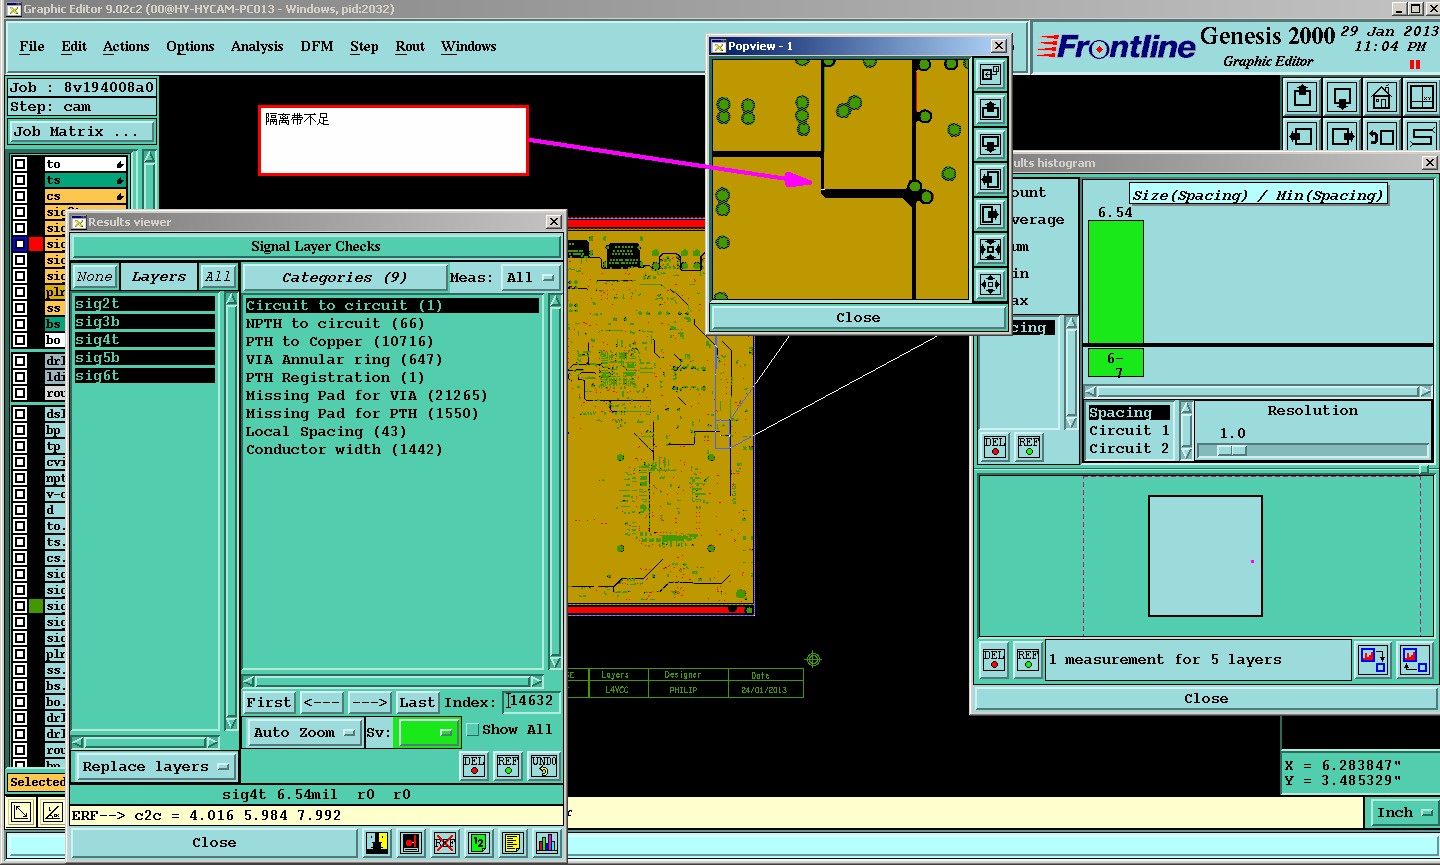Click the REF icon in Results viewer
The height and width of the screenshot is (865, 1440).
coord(508,766)
